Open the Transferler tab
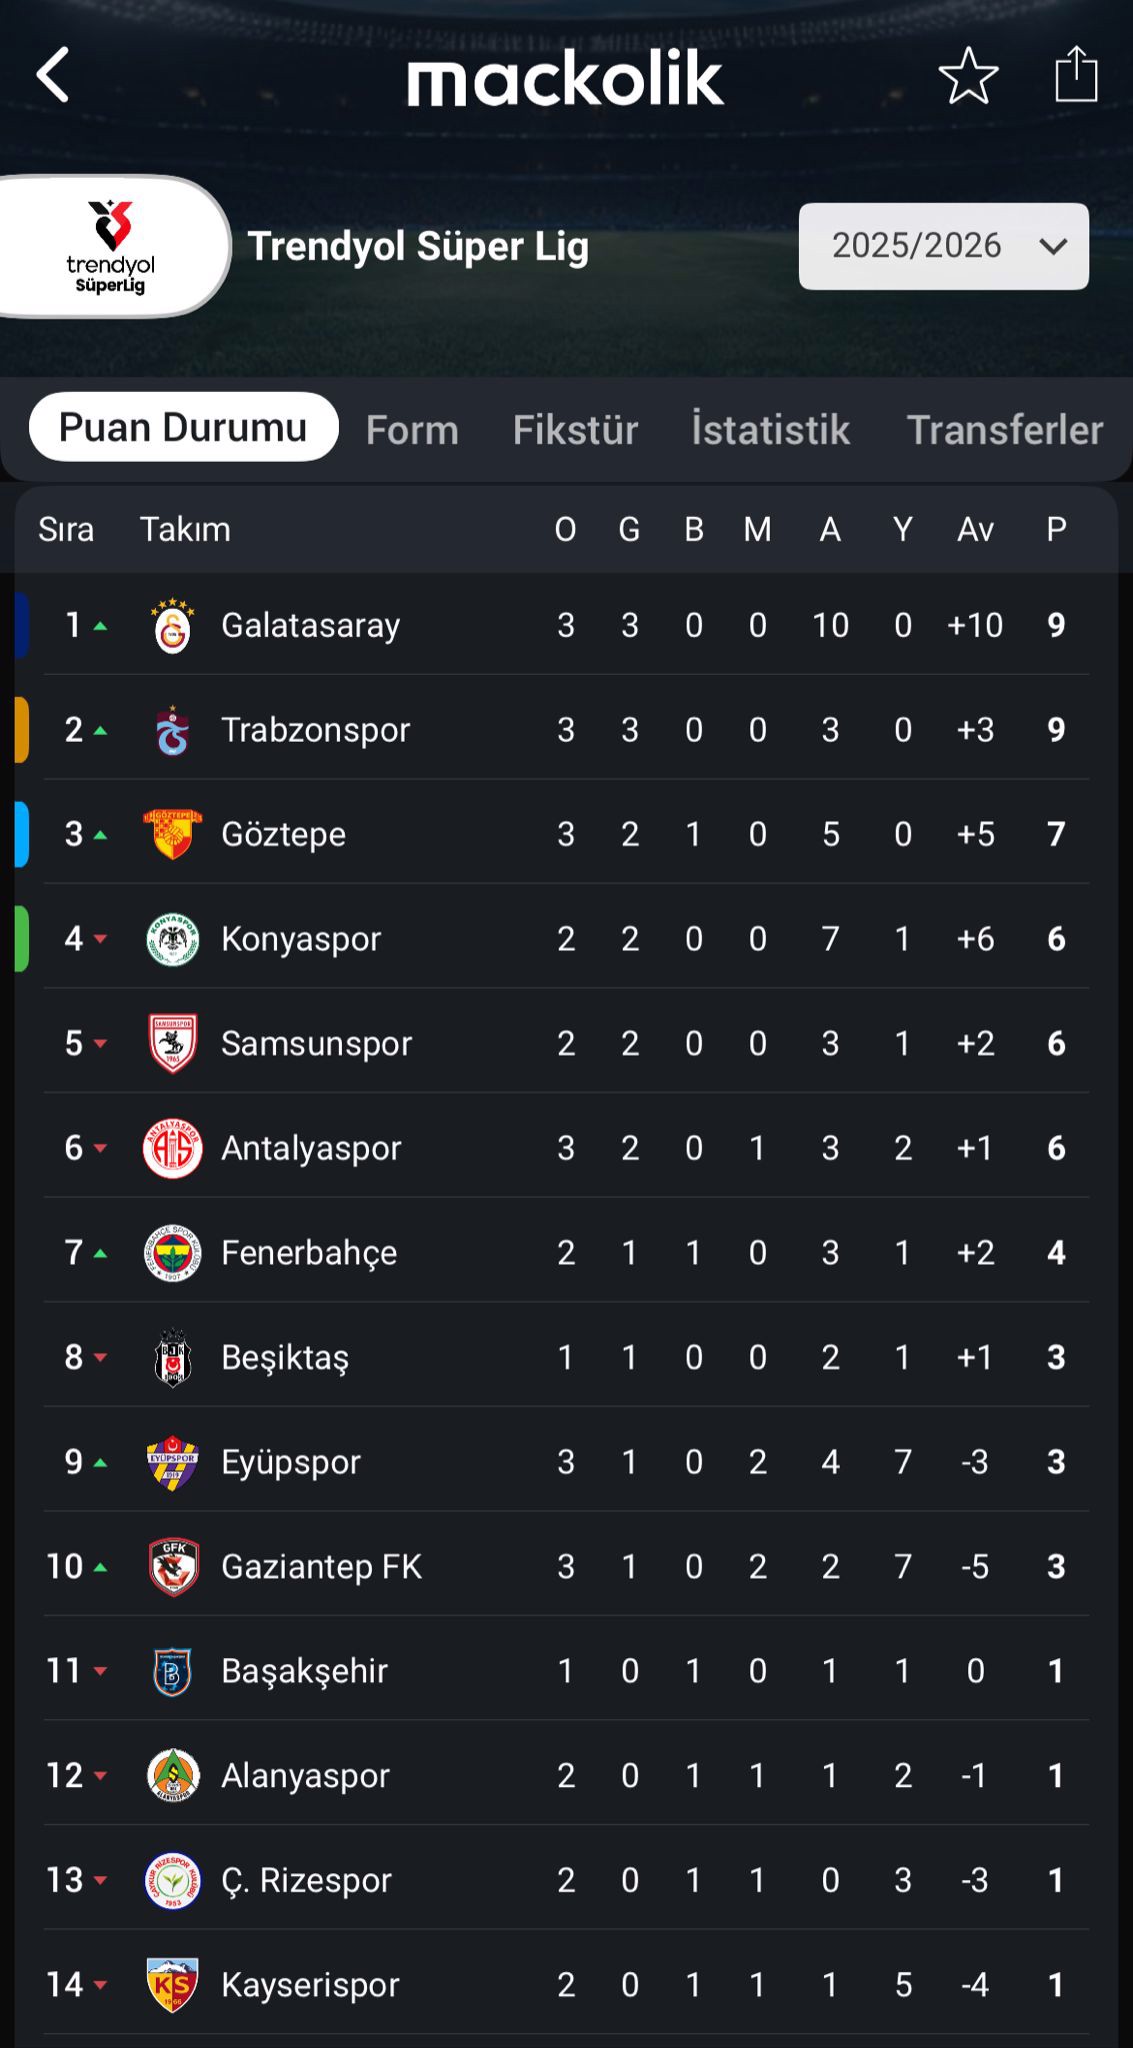1133x2048 pixels. tap(1004, 430)
